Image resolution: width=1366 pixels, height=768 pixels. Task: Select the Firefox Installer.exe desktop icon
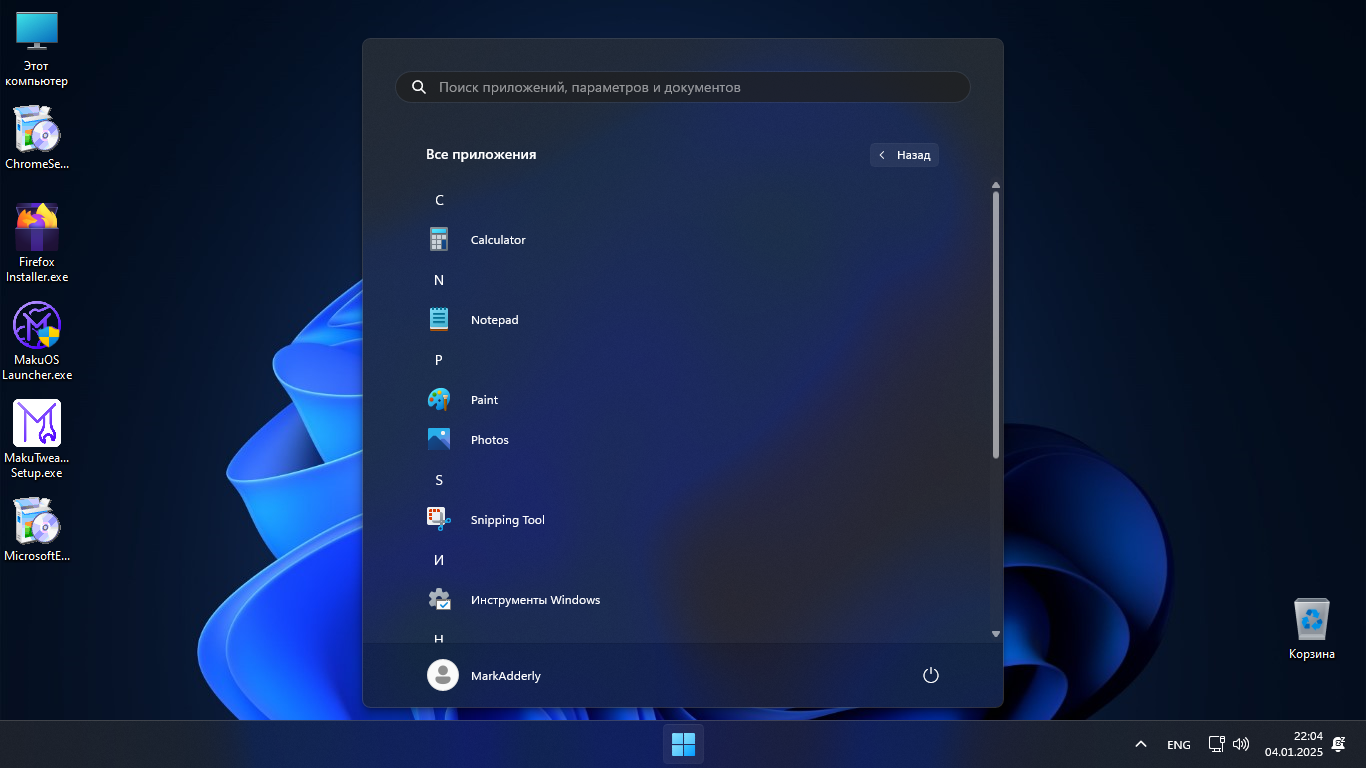coord(37,243)
